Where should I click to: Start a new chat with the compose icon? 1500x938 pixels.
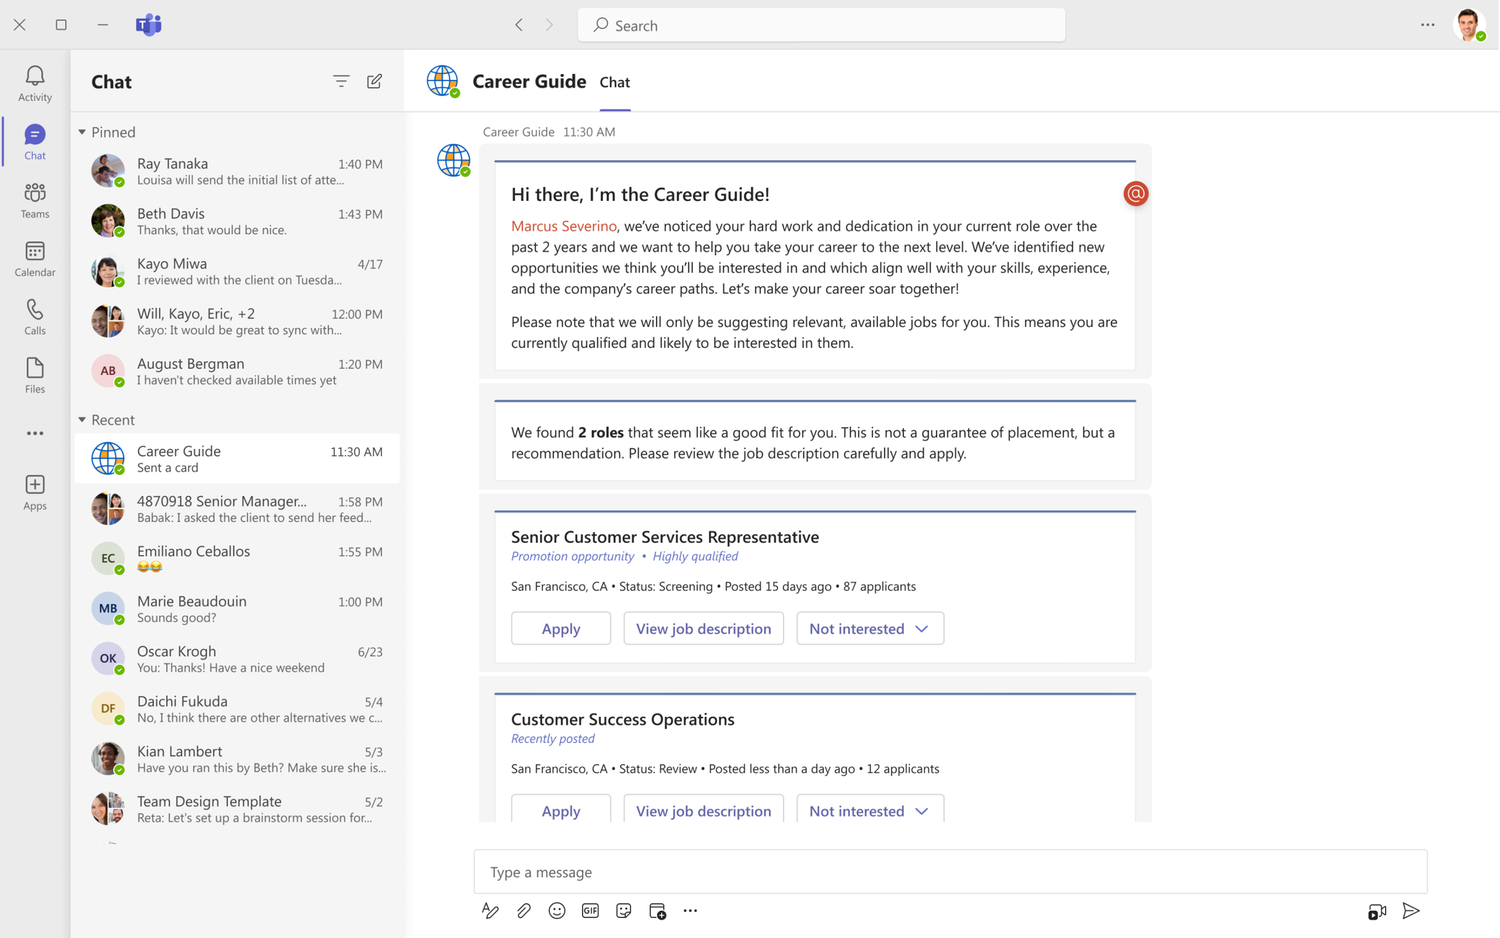374,81
